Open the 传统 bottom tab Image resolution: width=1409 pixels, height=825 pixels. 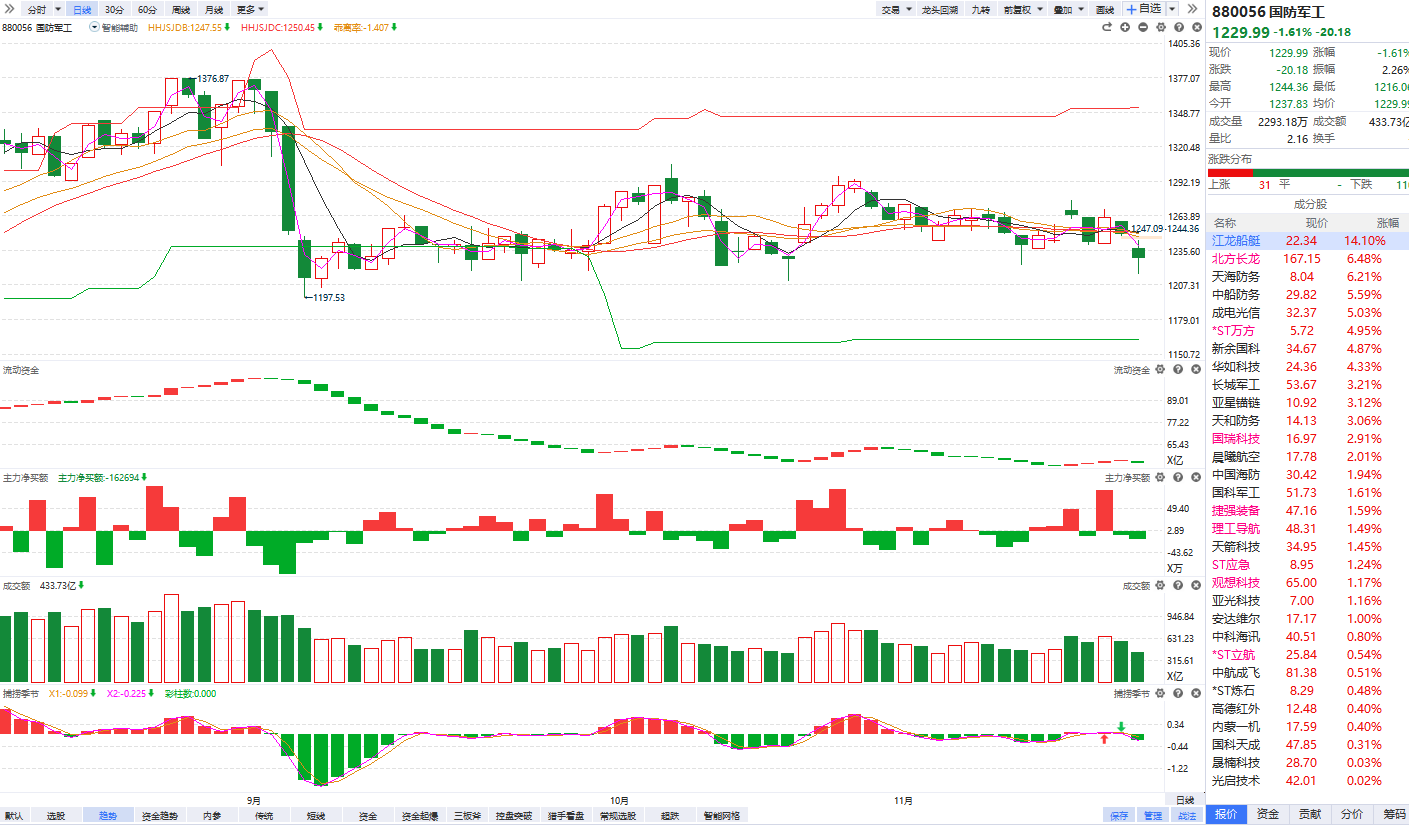click(264, 816)
